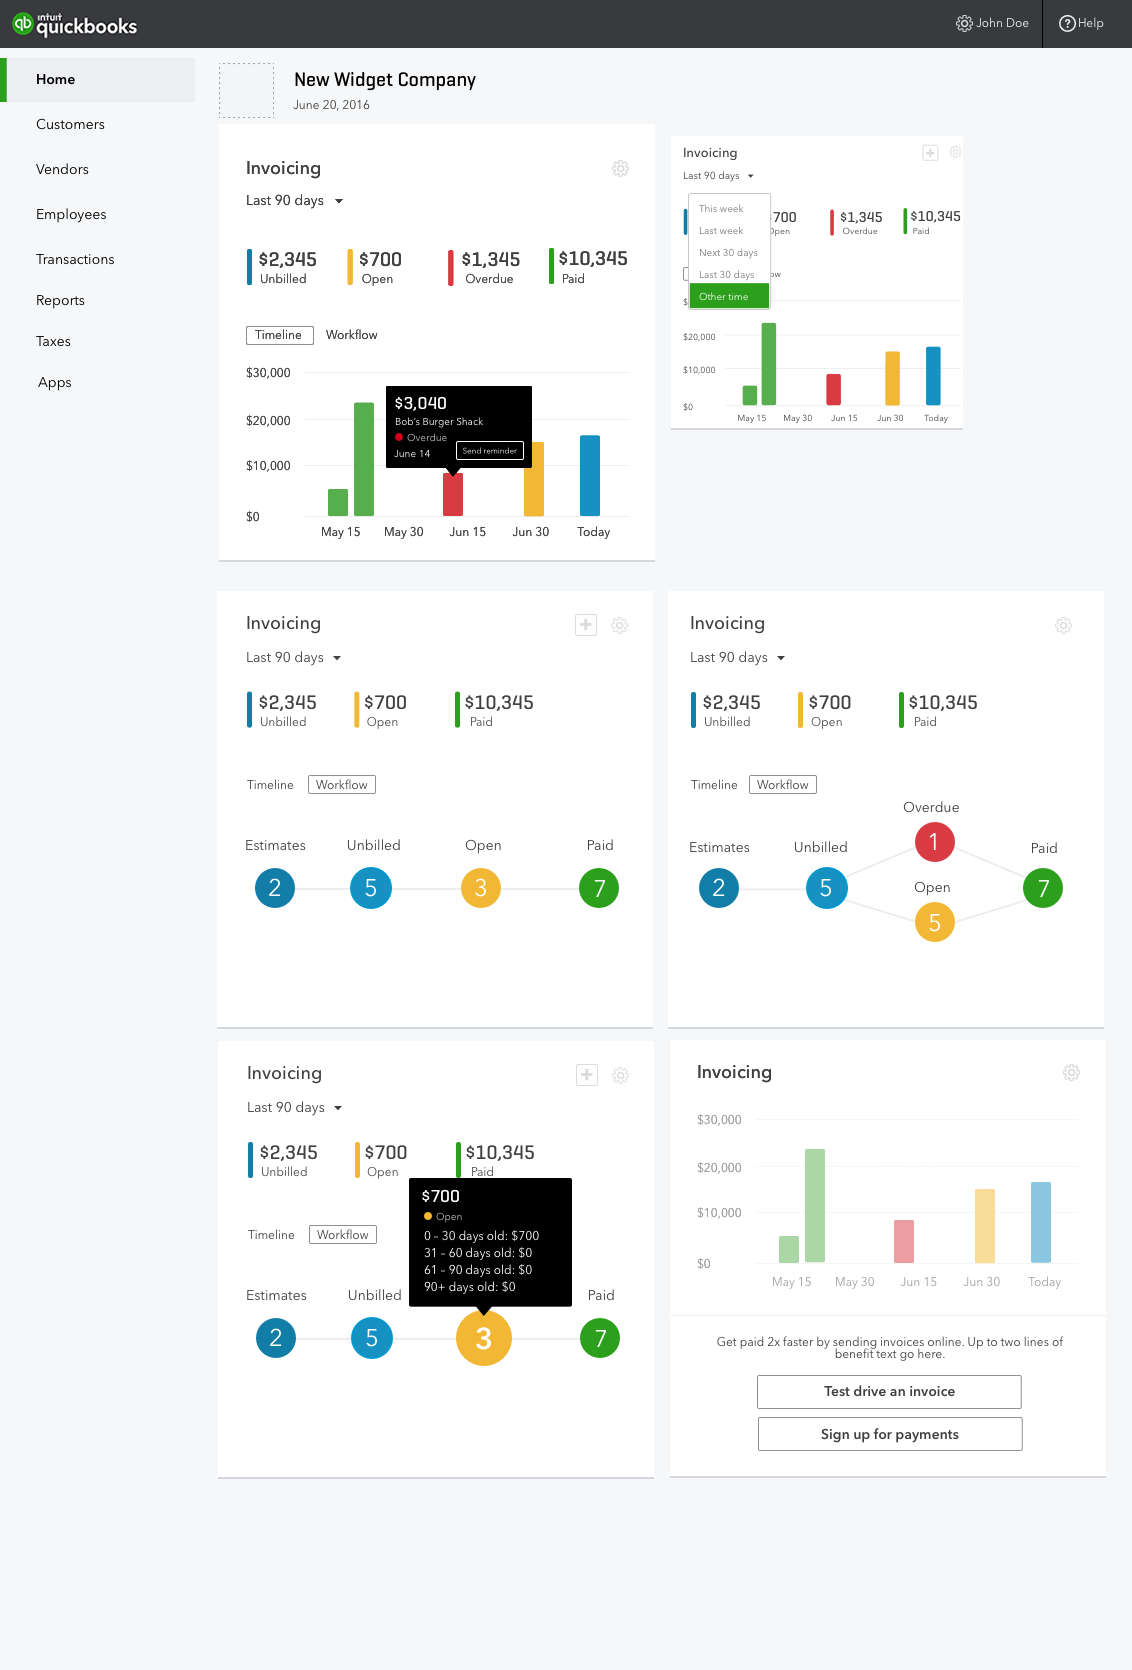1132x1670 pixels.
Task: Open Vendors in the sidebar
Action: [62, 169]
